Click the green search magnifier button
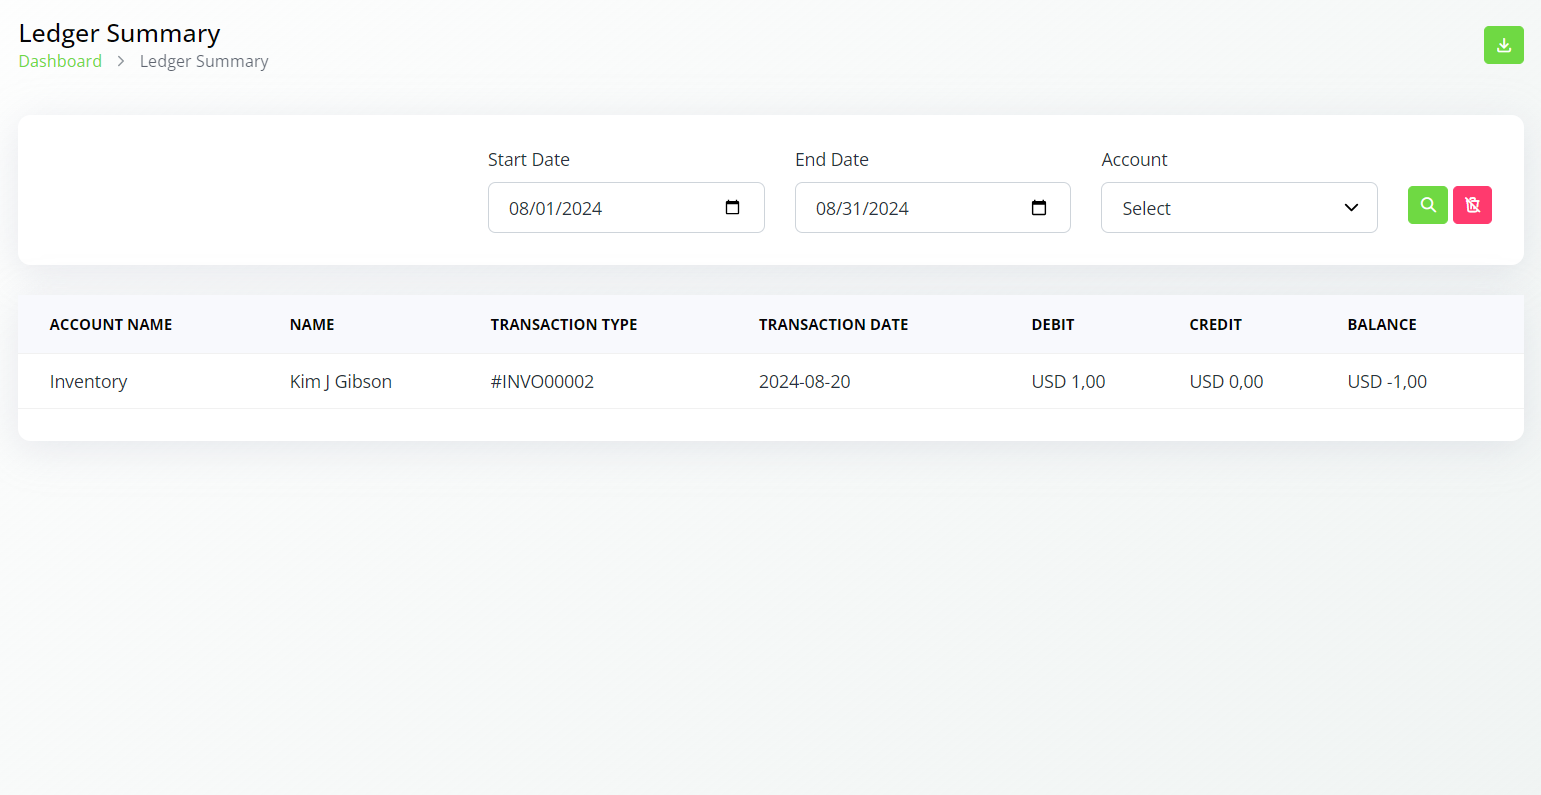The height and width of the screenshot is (795, 1541). pos(1428,205)
